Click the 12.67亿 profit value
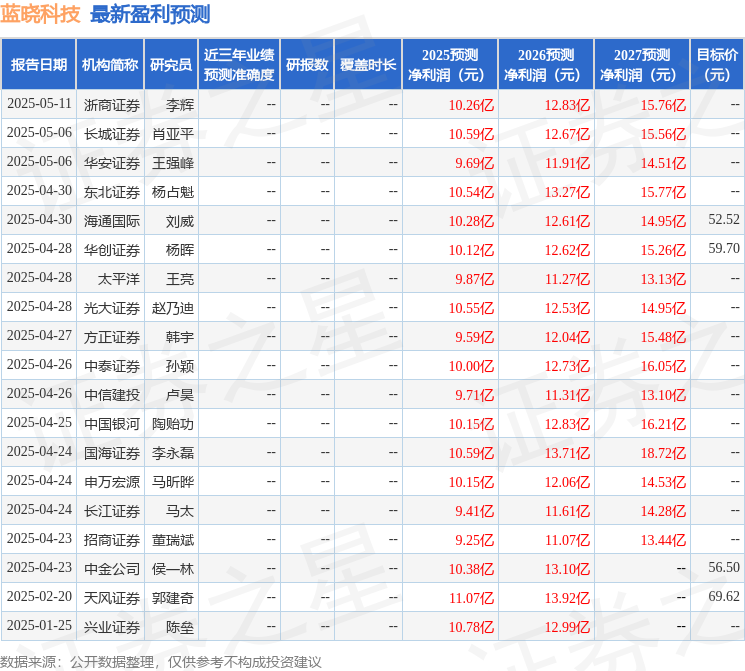This screenshot has height=671, width=745. (x=567, y=134)
